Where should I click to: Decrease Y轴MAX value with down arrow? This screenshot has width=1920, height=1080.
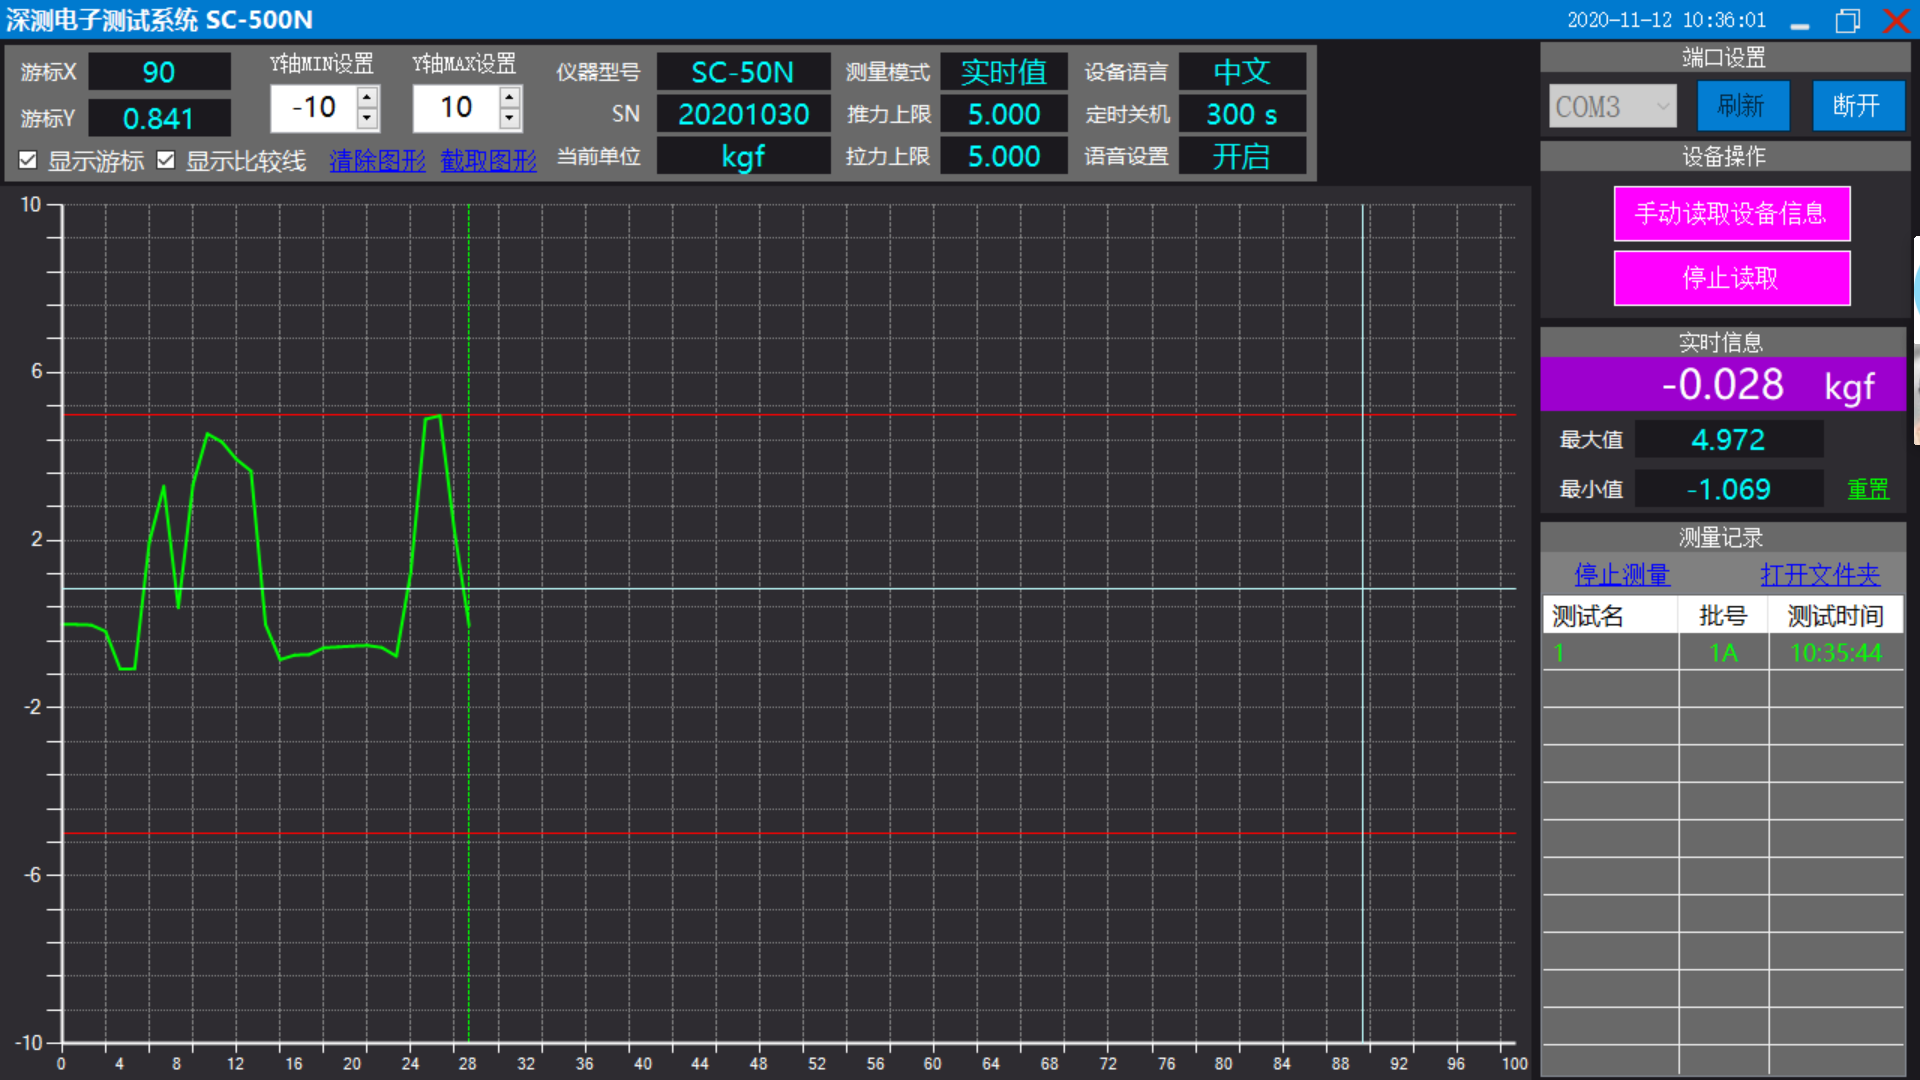pyautogui.click(x=510, y=118)
